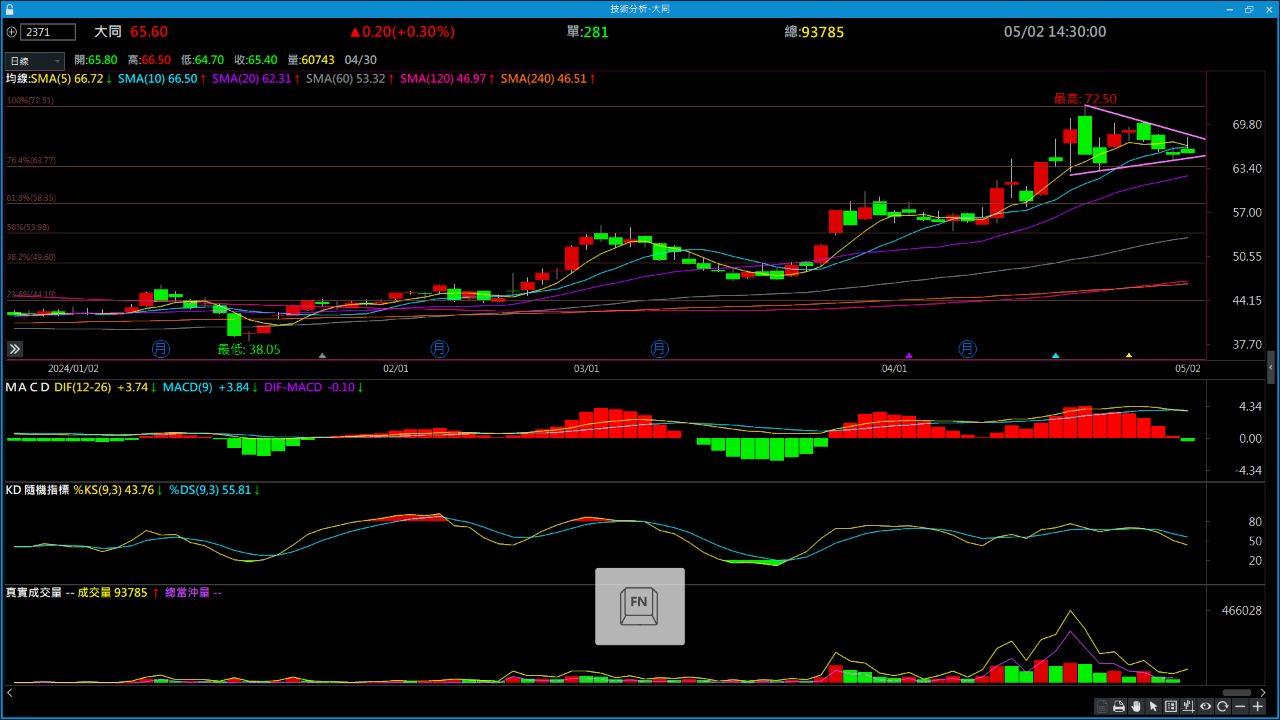Activate the crosshair measurement tool

(x=1188, y=707)
